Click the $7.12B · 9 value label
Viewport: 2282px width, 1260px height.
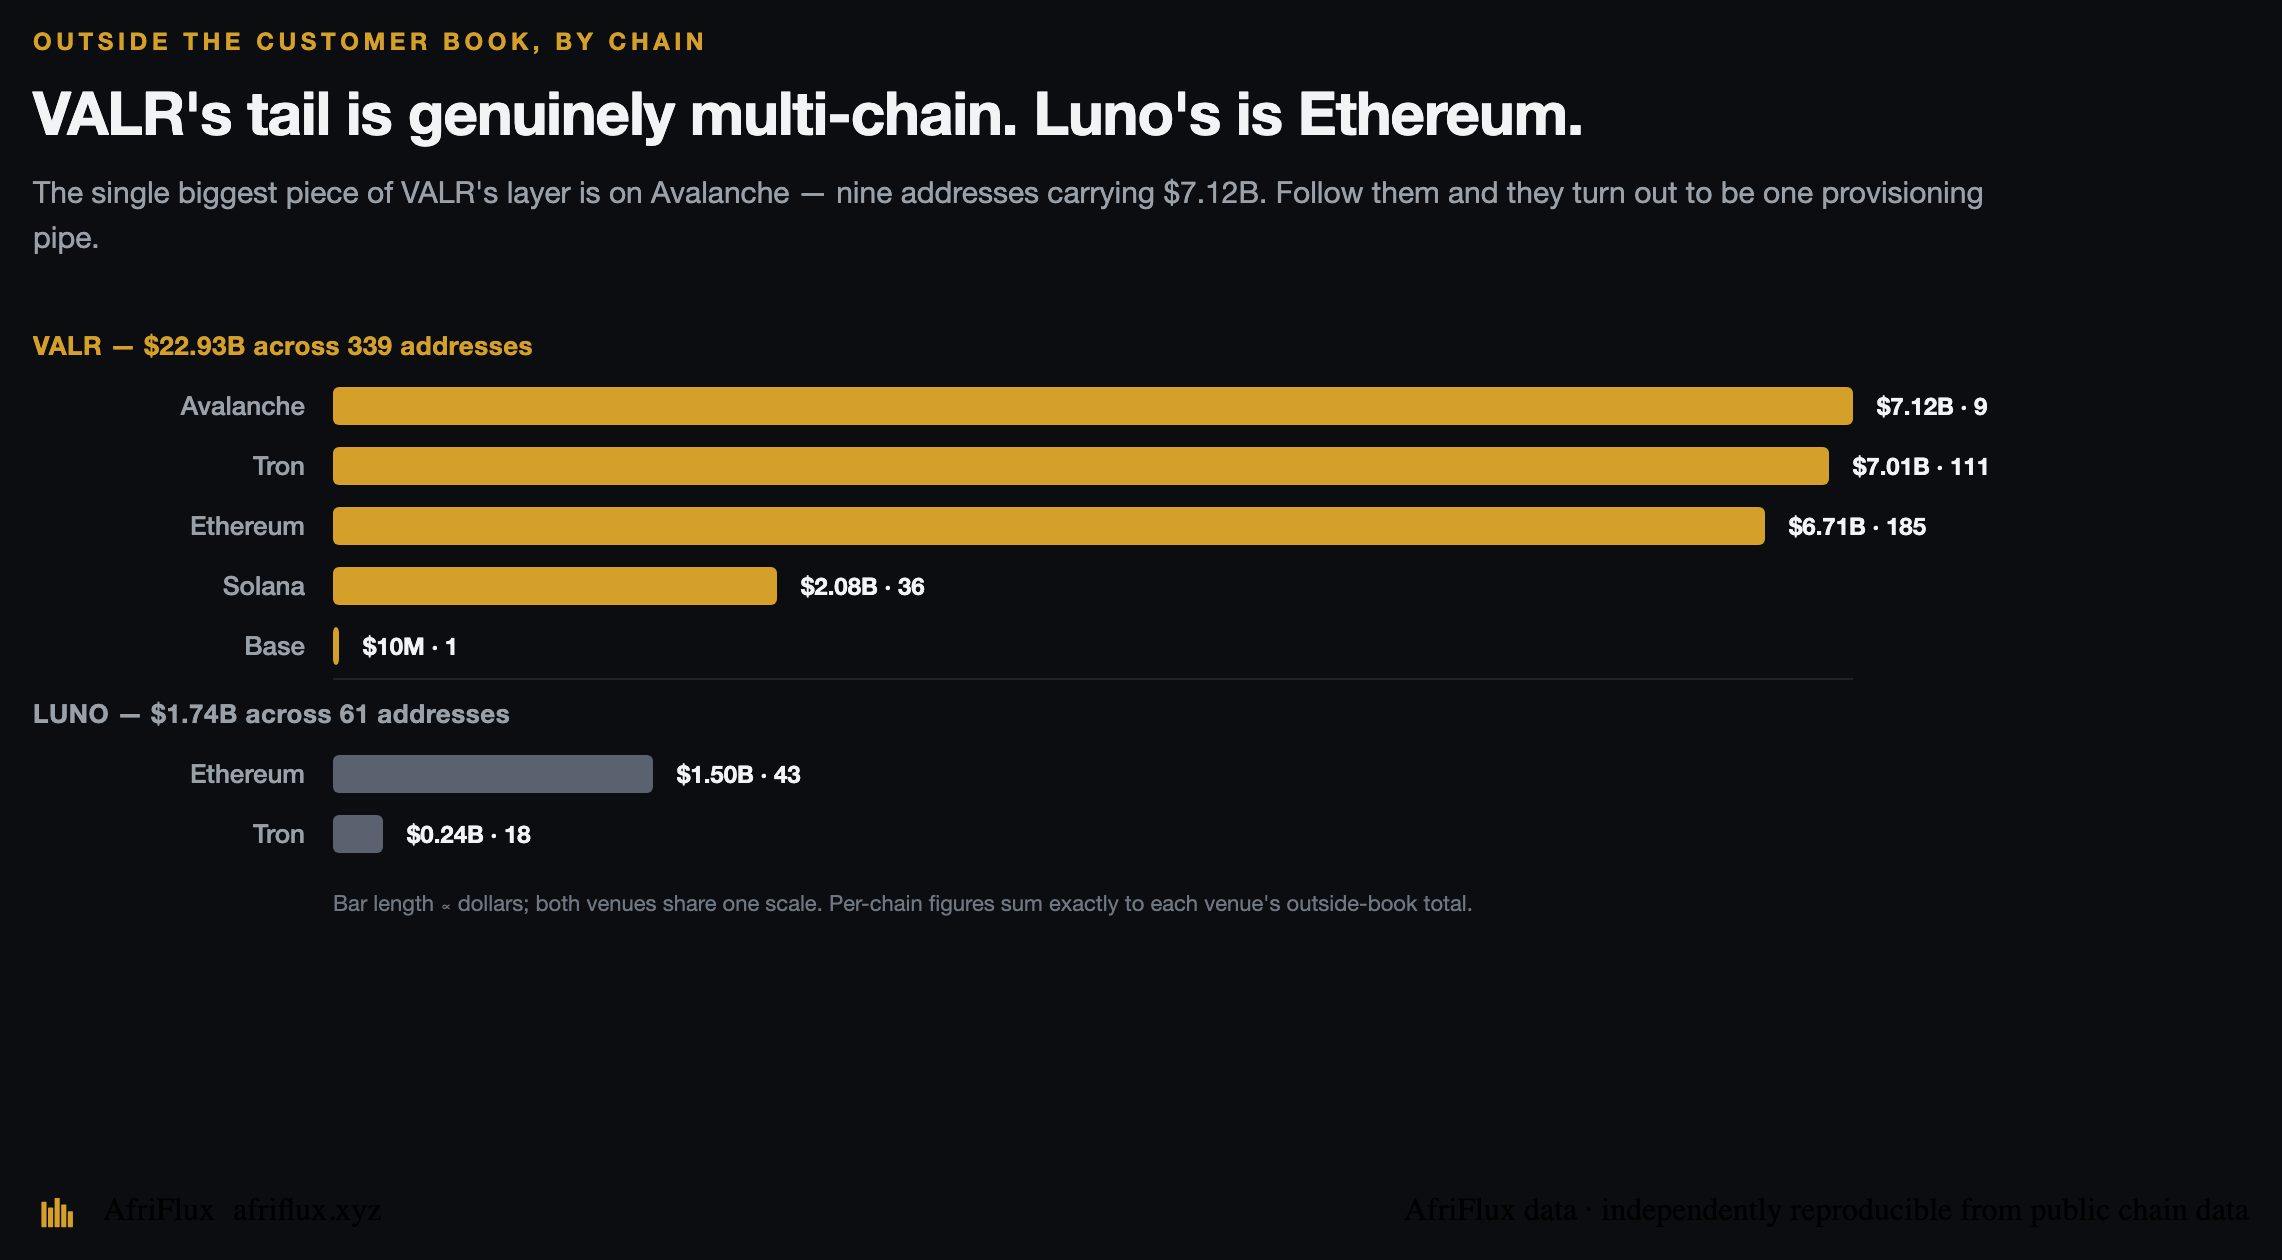pos(1931,407)
